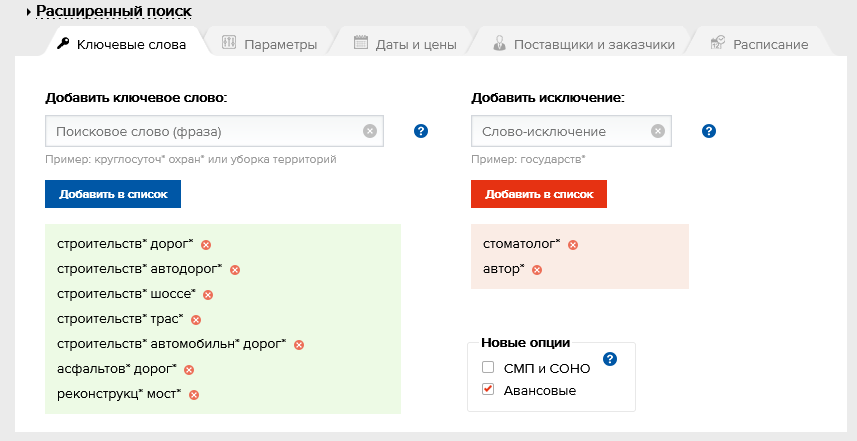
Task: Open help icon next to exclusion field
Action: coord(709,131)
